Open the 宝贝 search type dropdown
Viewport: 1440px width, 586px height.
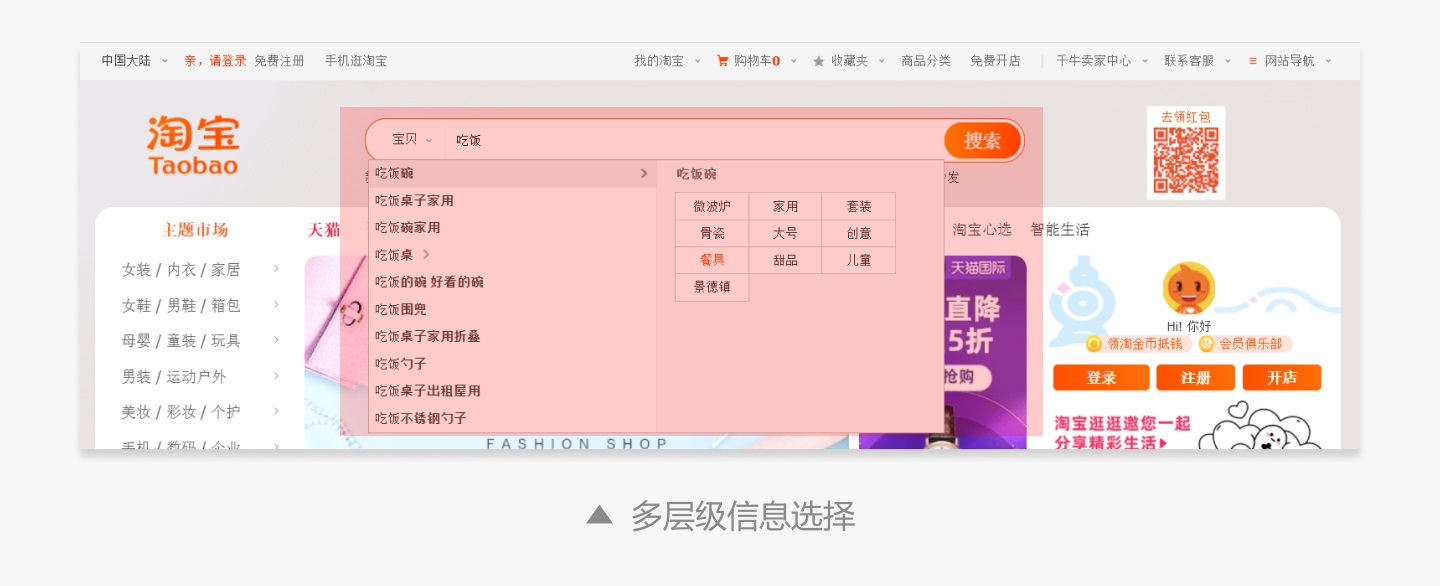(412, 140)
